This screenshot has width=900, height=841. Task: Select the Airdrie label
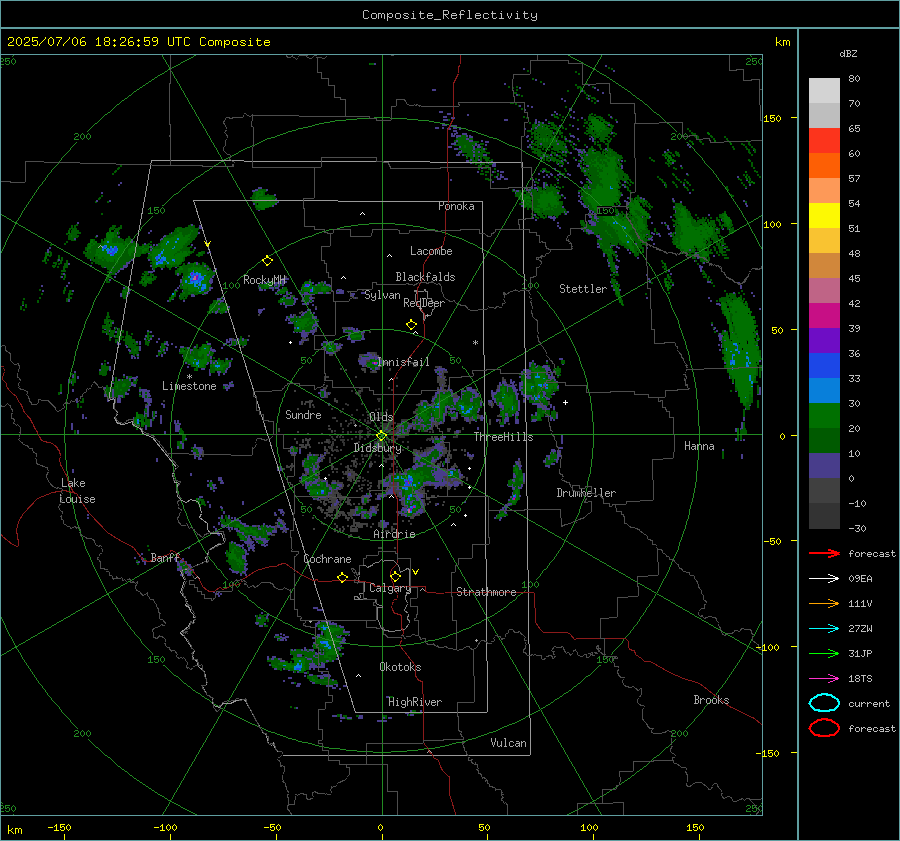tap(394, 534)
